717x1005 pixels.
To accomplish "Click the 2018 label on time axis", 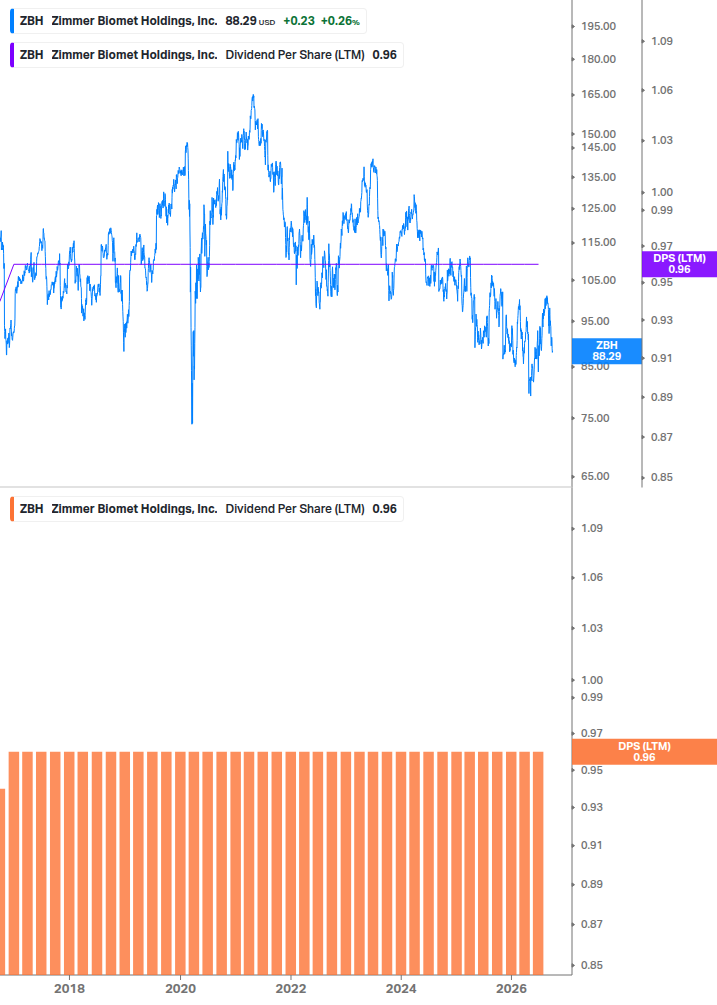I will pyautogui.click(x=69, y=988).
